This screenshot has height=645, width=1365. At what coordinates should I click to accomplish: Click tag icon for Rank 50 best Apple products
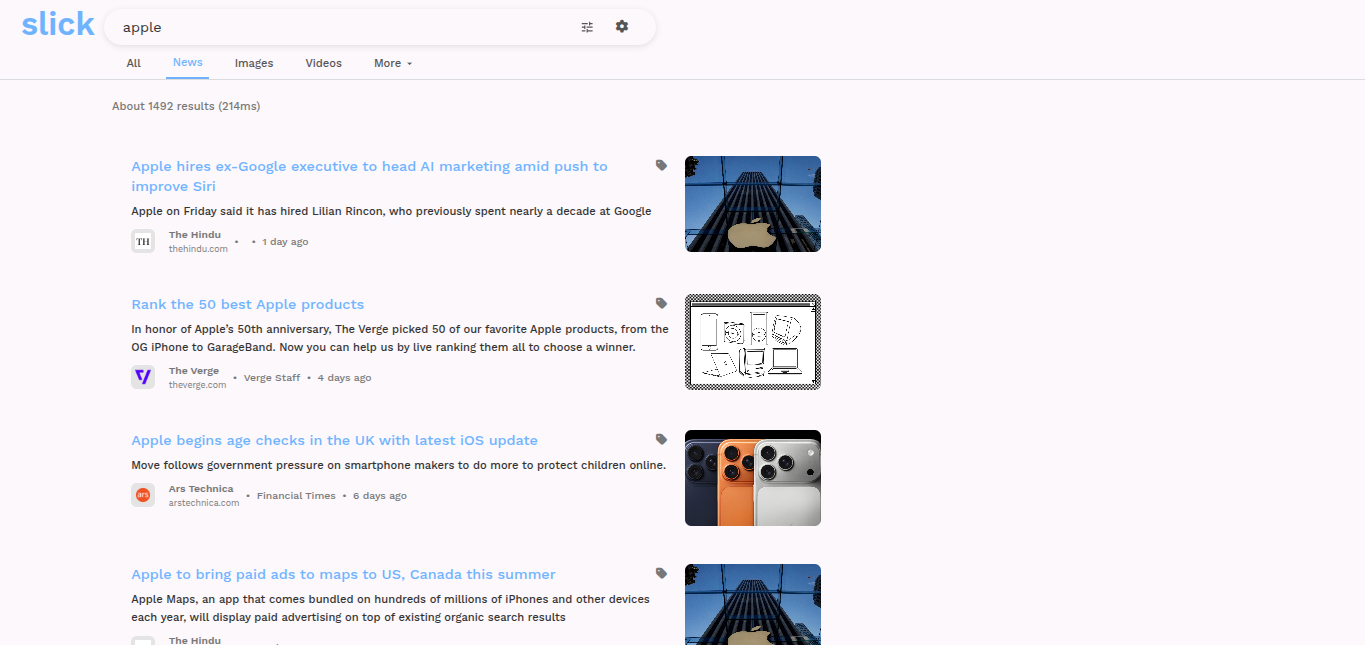[x=661, y=303]
